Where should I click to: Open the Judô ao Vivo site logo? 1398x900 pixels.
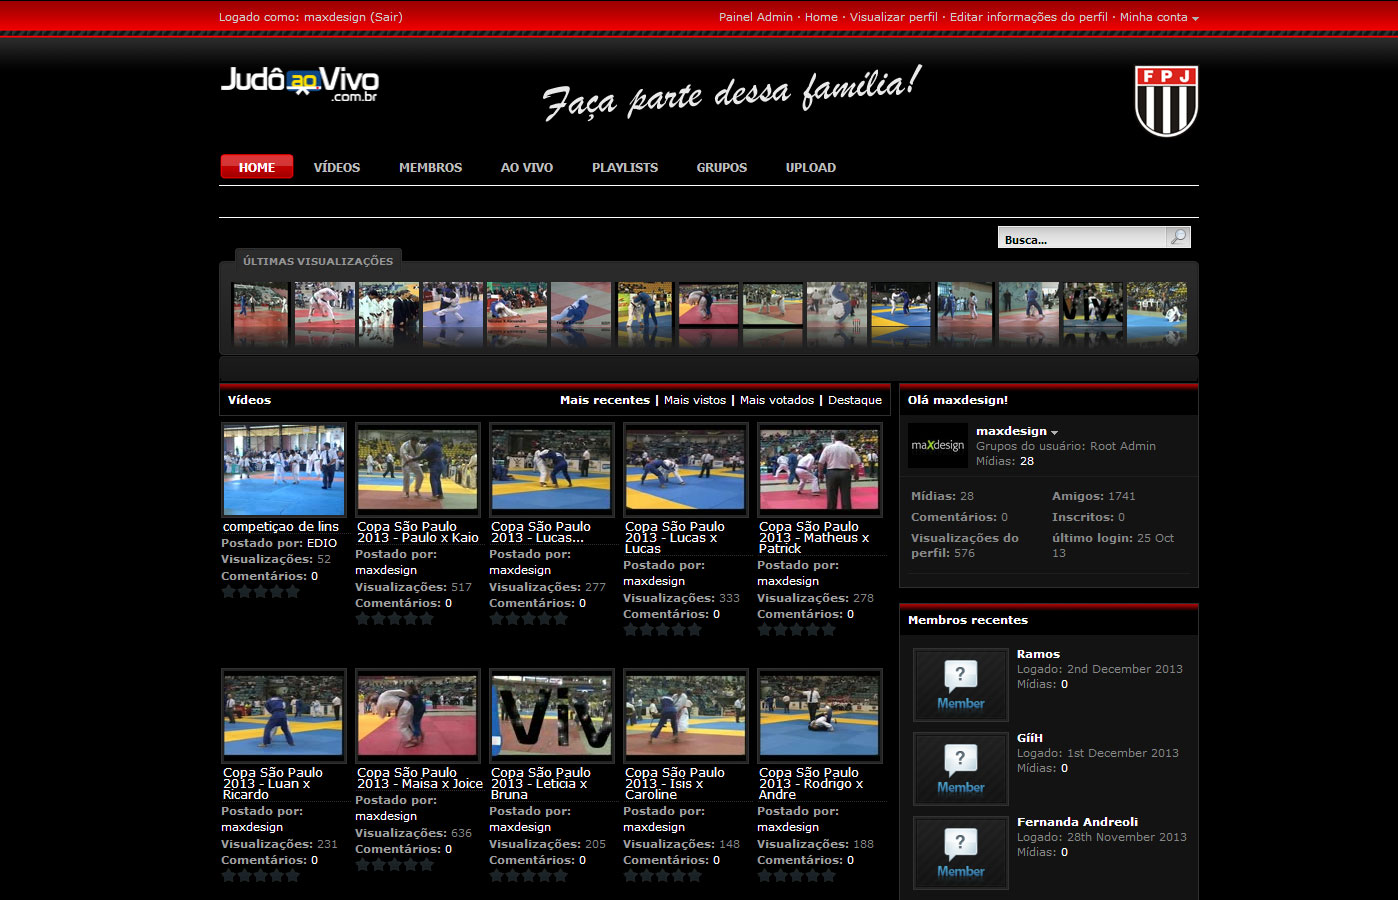[x=299, y=84]
